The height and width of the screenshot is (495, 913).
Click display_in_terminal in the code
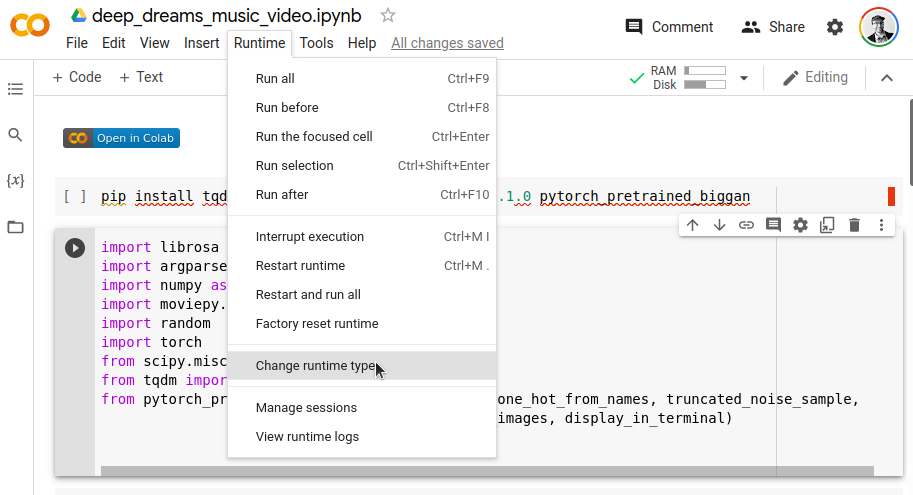[x=643, y=418]
